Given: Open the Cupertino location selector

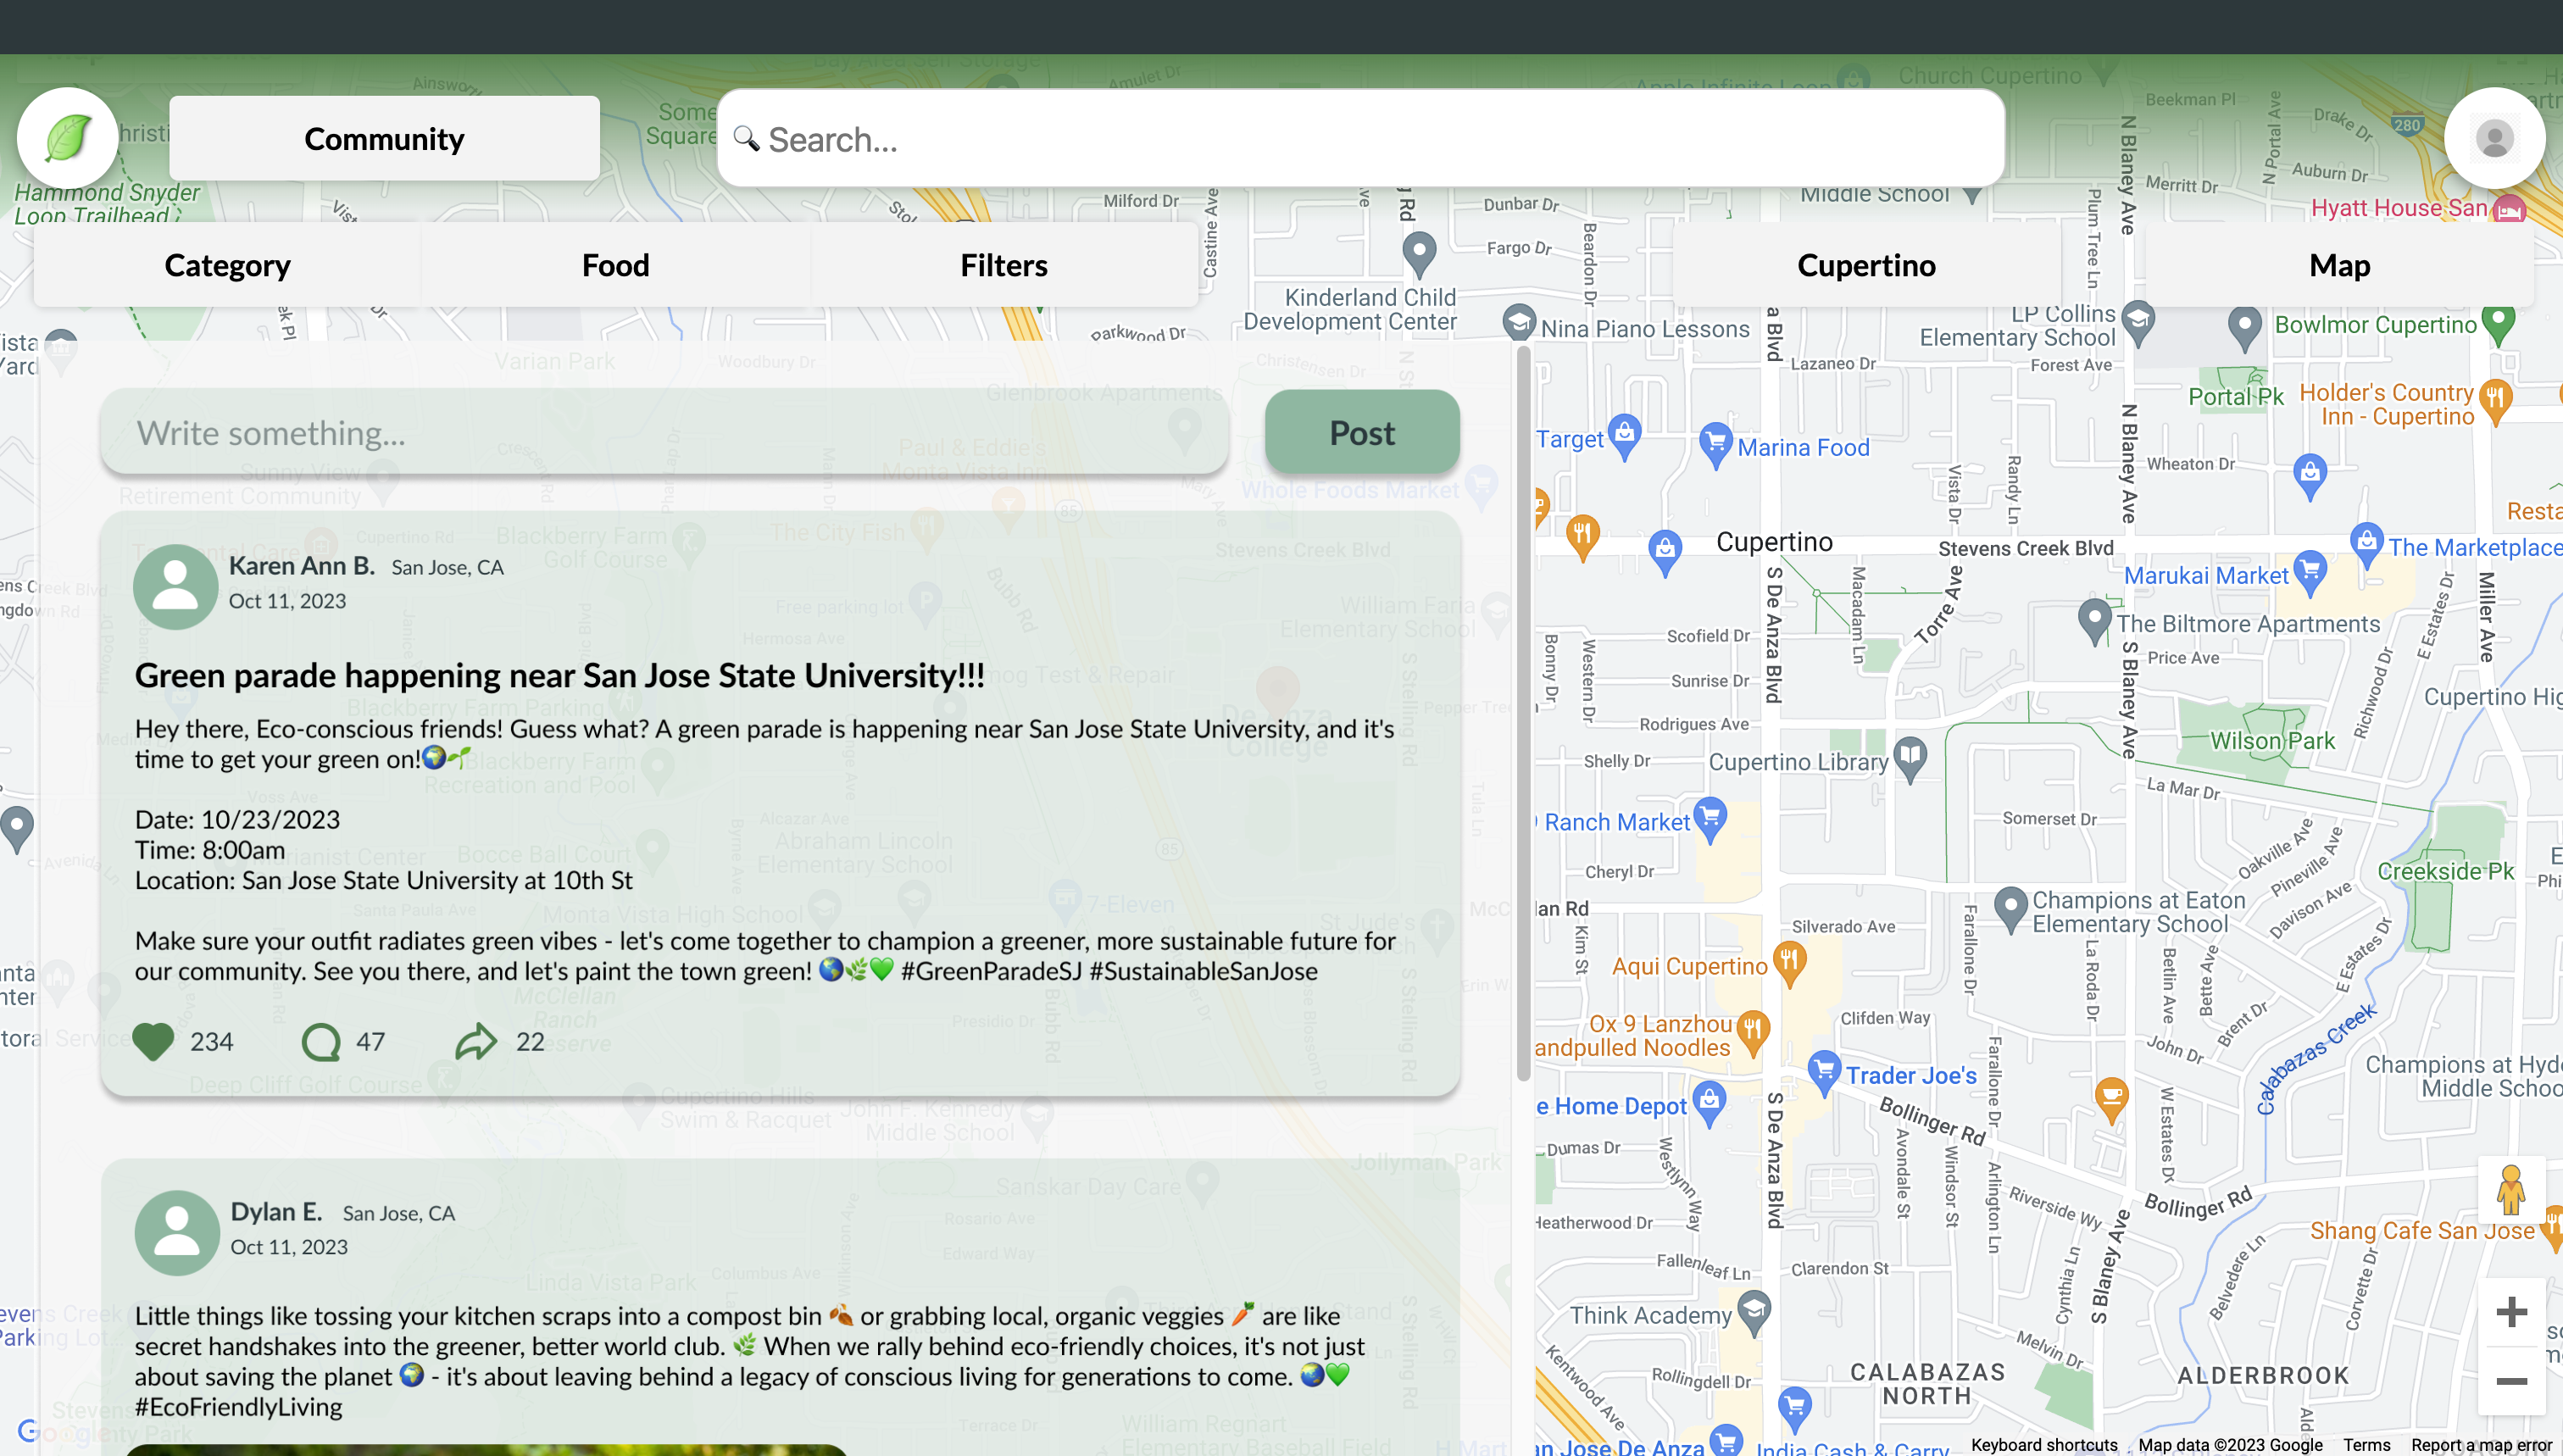Looking at the screenshot, I should (1865, 265).
